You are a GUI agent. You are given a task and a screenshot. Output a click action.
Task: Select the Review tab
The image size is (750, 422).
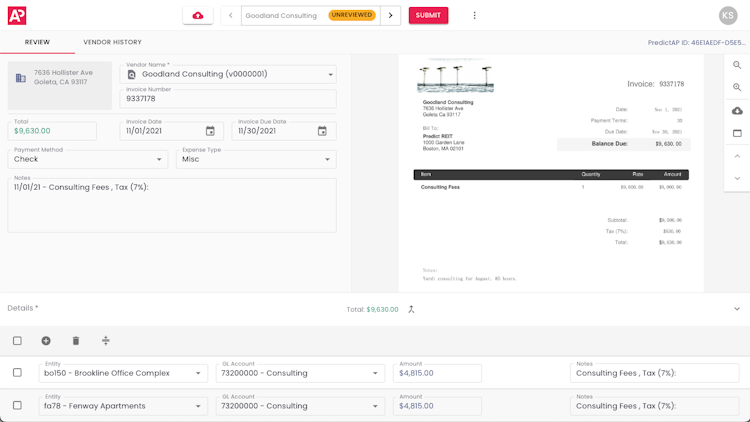coord(37,42)
